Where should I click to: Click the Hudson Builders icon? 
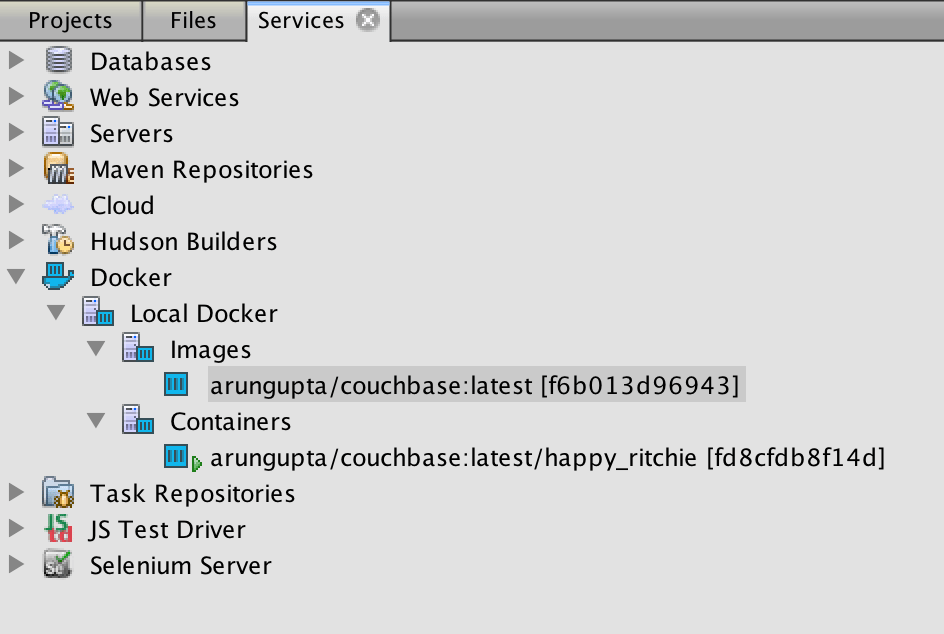point(57,241)
